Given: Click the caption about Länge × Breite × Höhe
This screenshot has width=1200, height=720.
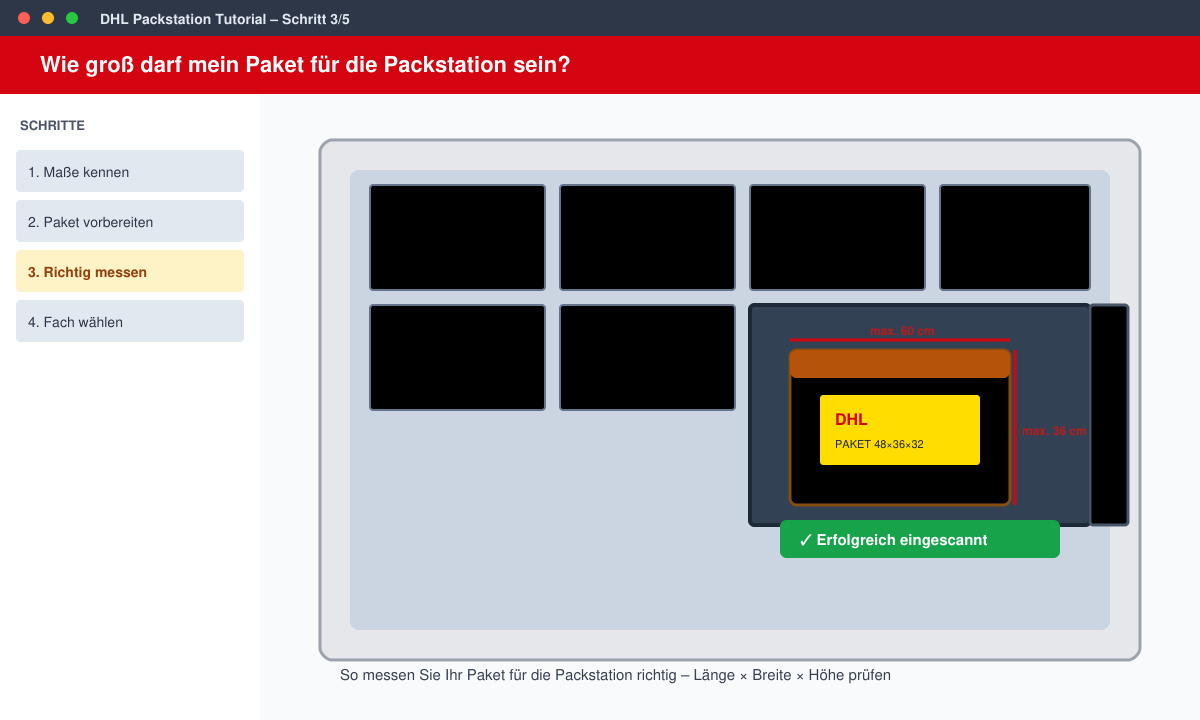Looking at the screenshot, I should 615,675.
